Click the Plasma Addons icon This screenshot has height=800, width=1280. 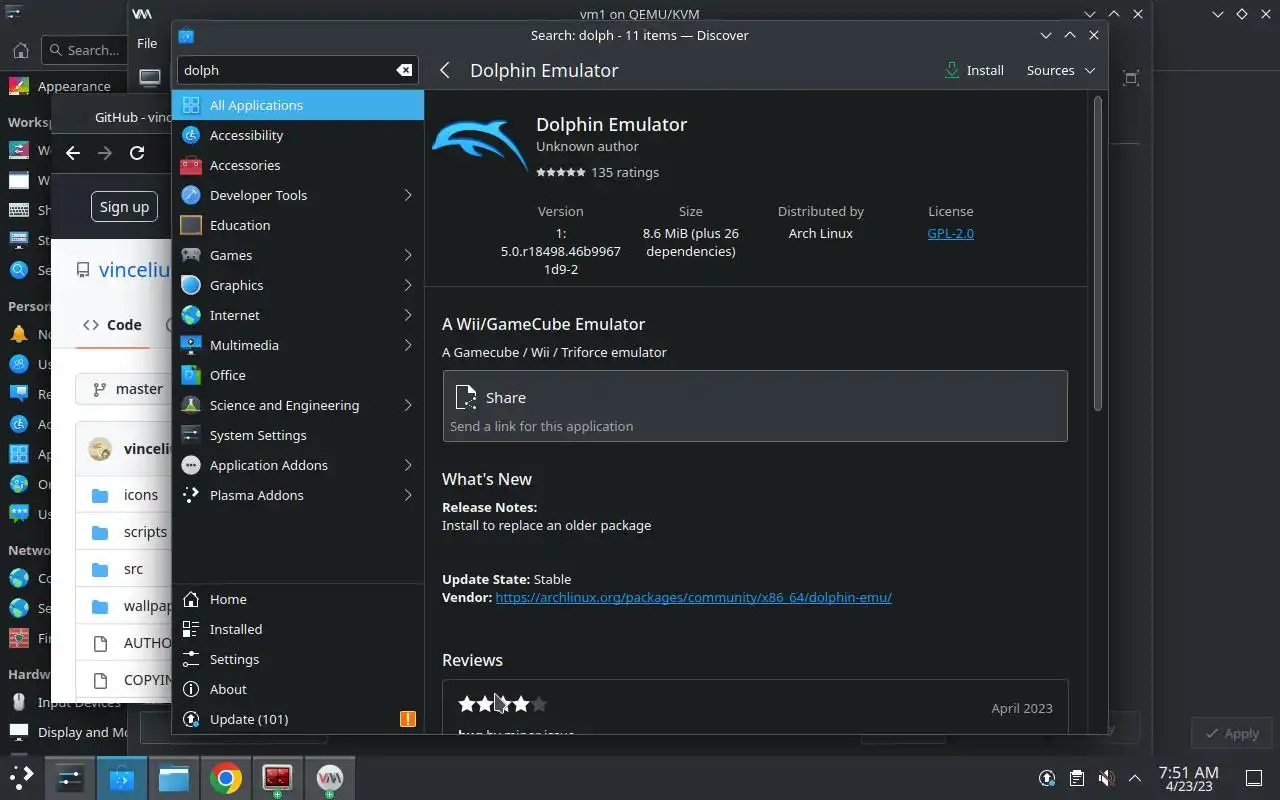(191, 495)
